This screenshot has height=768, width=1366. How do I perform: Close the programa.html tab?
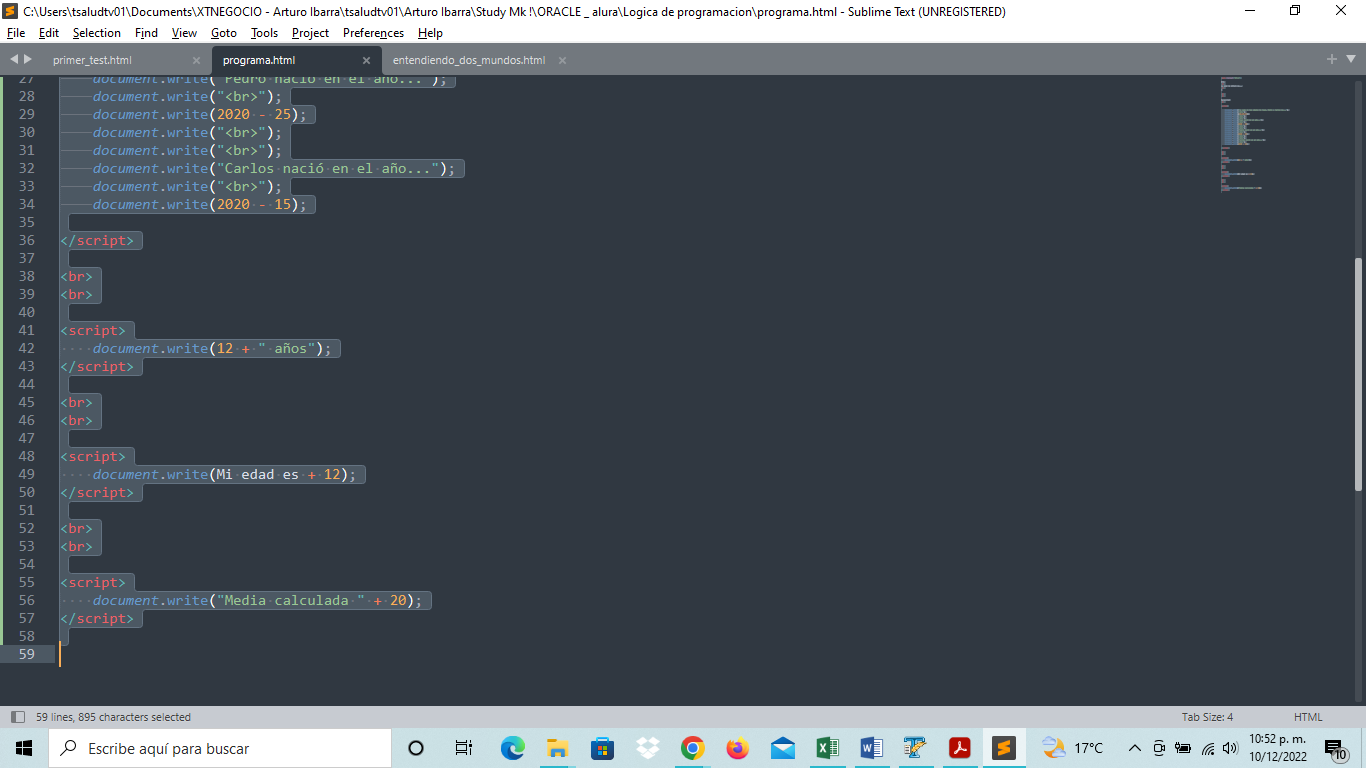click(366, 60)
